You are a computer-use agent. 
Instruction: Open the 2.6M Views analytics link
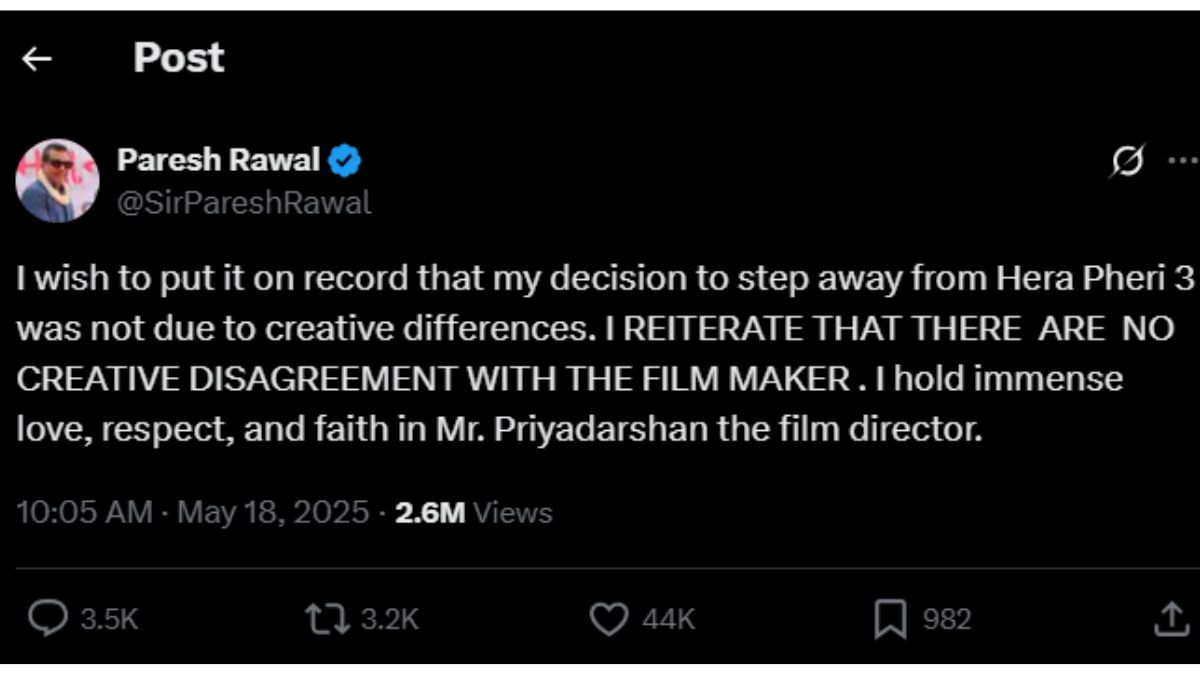474,513
